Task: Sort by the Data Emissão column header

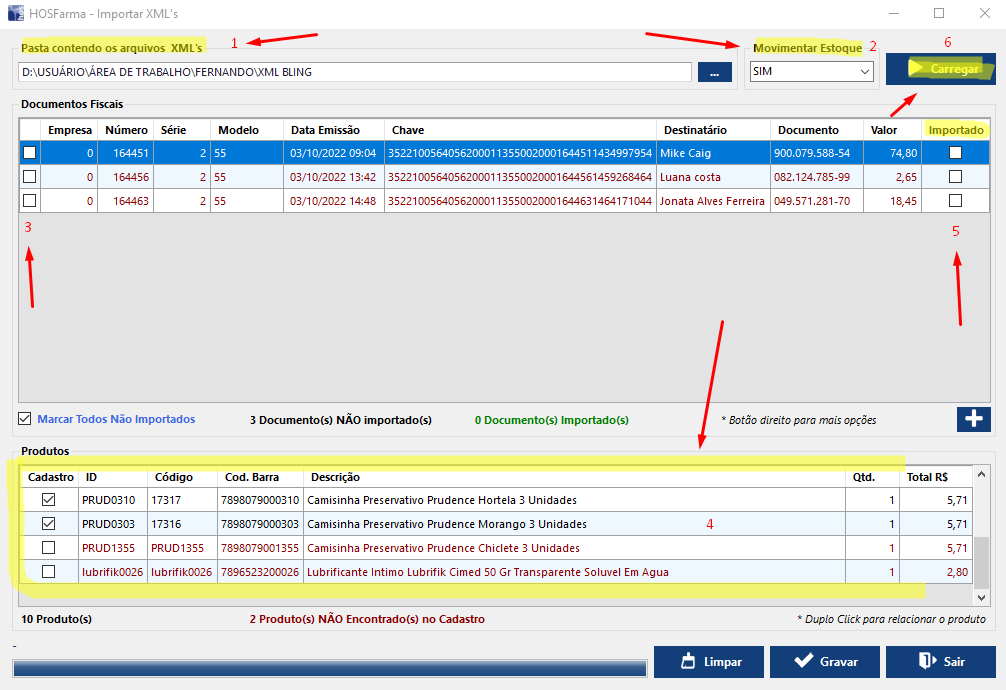Action: pyautogui.click(x=333, y=130)
